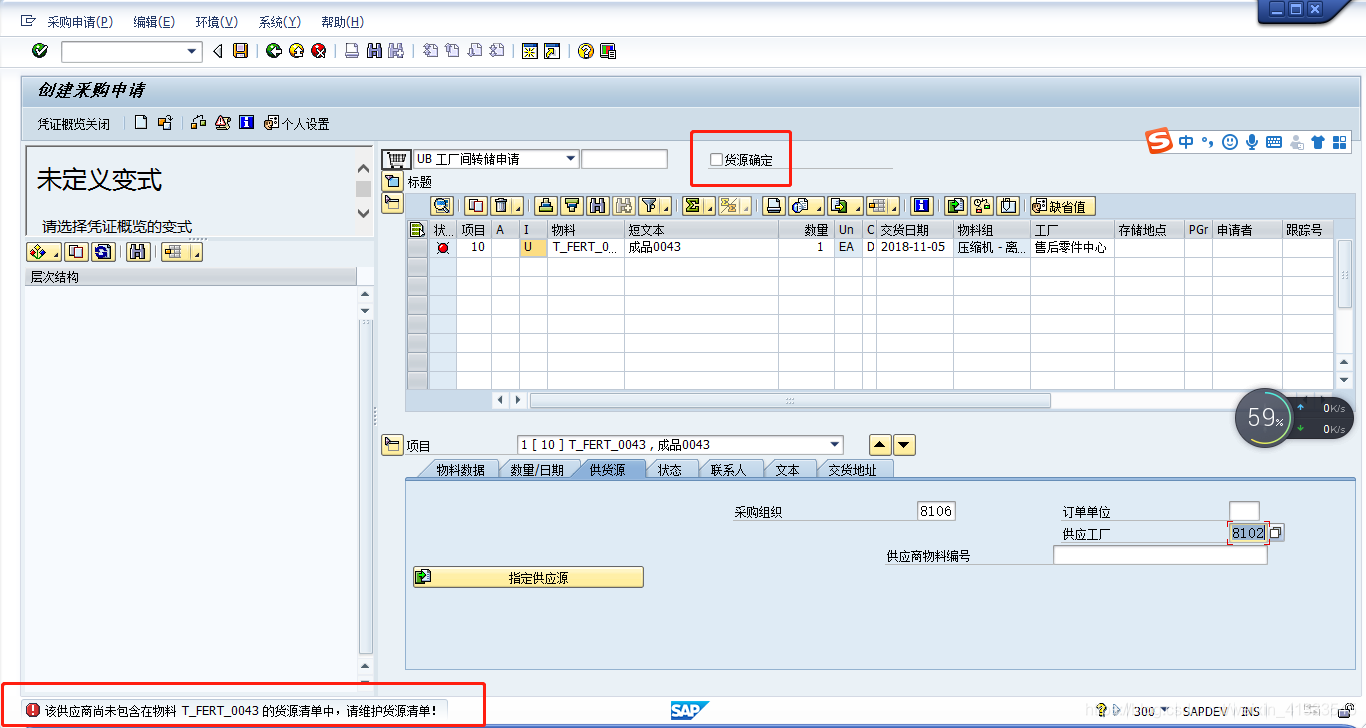Click the Print icon in top toolbar
Image resolution: width=1366 pixels, height=728 pixels.
(352, 51)
